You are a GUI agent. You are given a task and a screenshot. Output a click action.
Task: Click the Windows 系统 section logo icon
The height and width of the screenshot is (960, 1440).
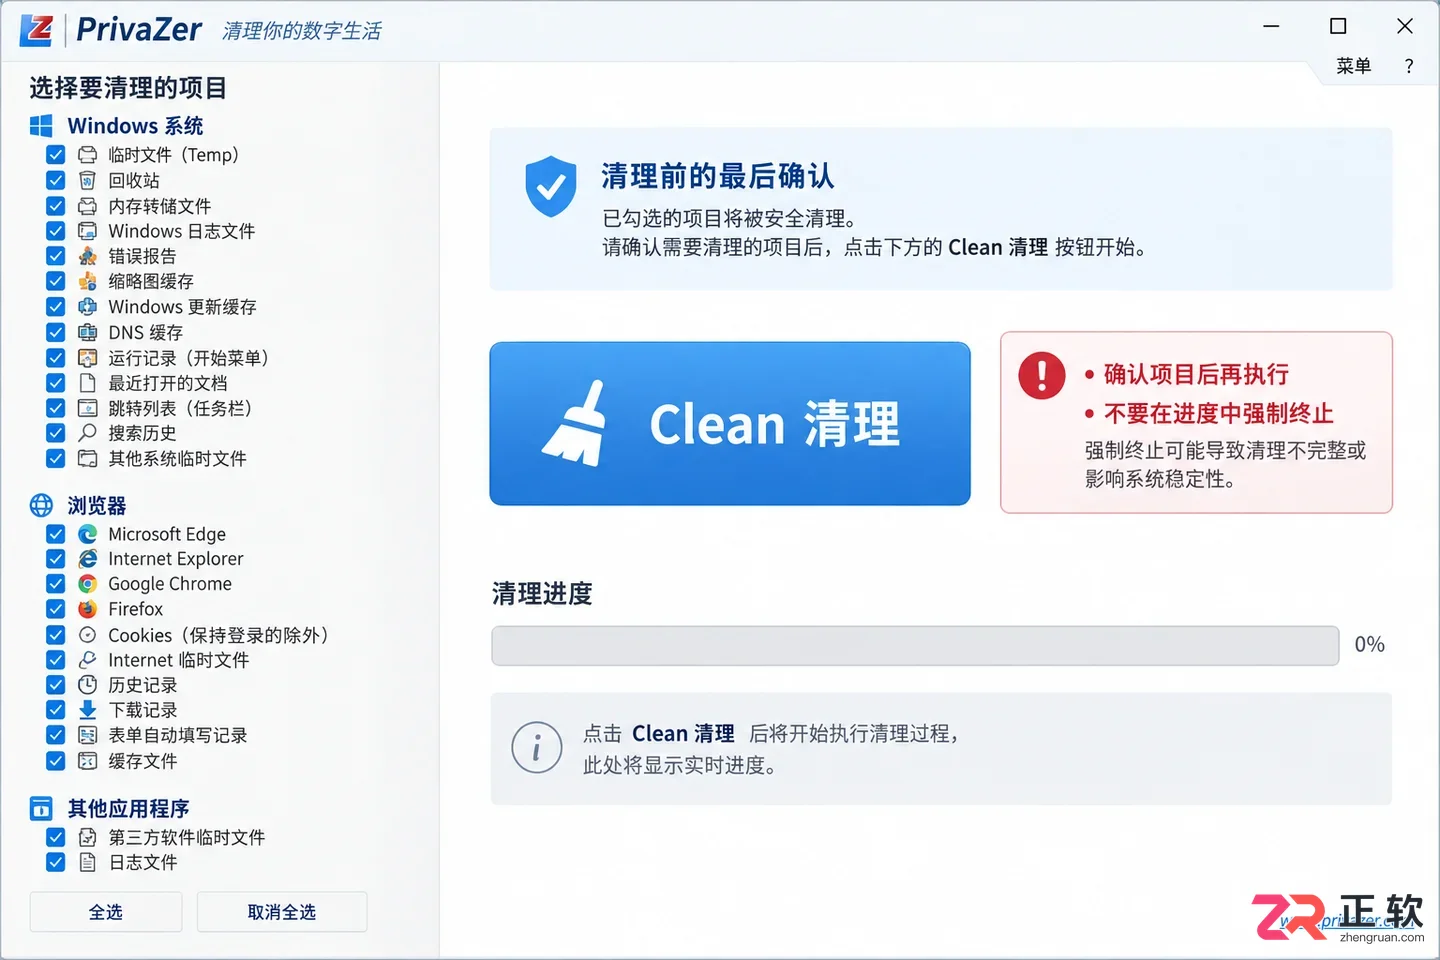coord(41,126)
